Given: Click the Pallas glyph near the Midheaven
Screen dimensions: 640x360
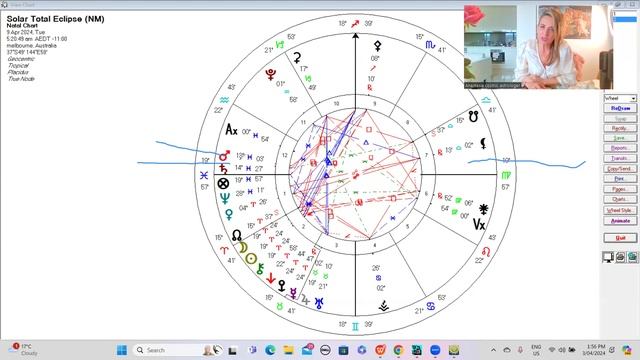Looking at the screenshot, I should tap(378, 45).
